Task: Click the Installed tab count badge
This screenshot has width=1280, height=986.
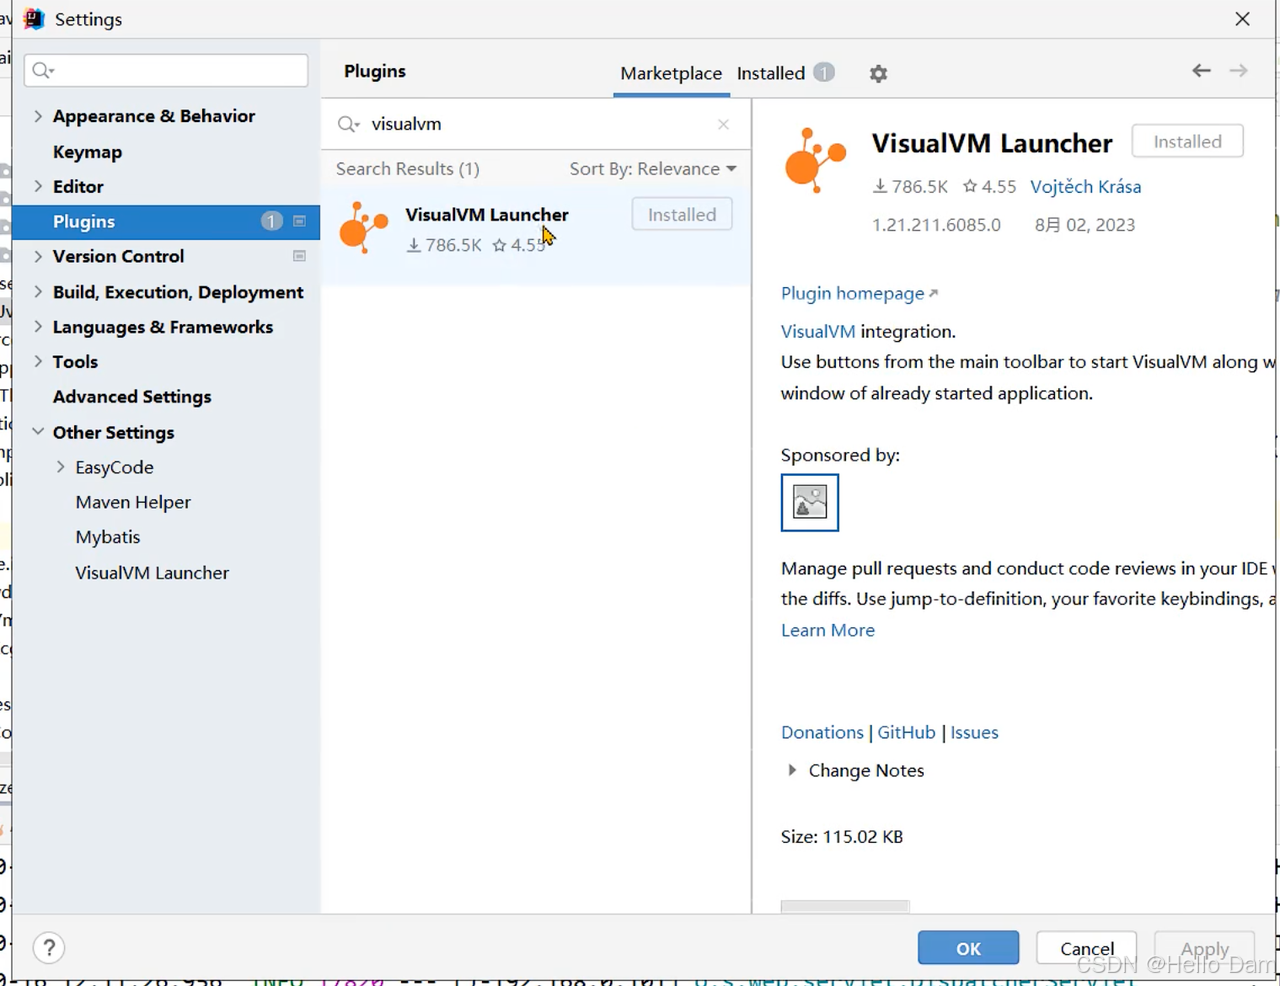Action: click(x=824, y=72)
